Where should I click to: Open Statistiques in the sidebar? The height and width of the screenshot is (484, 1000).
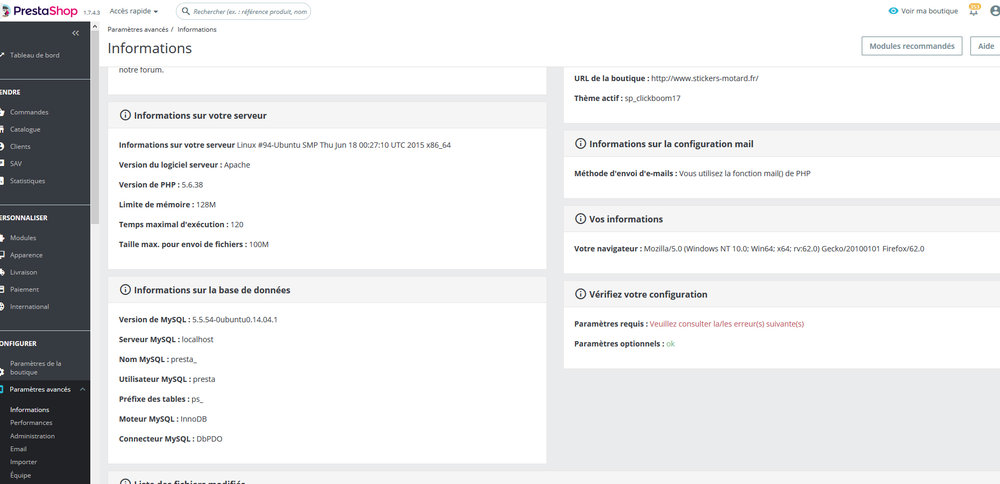(27, 181)
